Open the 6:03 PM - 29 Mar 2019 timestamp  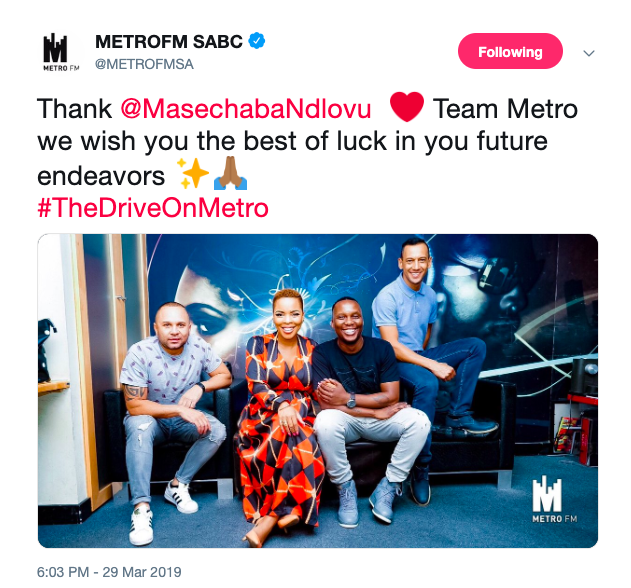click(x=109, y=572)
